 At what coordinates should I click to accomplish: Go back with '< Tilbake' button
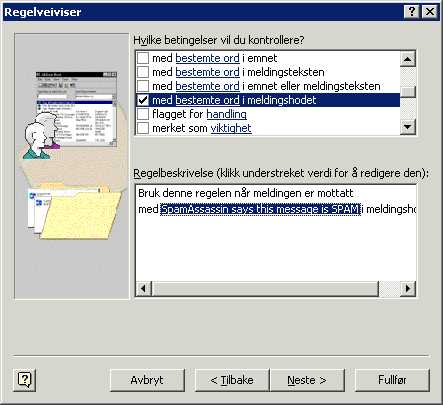(232, 380)
